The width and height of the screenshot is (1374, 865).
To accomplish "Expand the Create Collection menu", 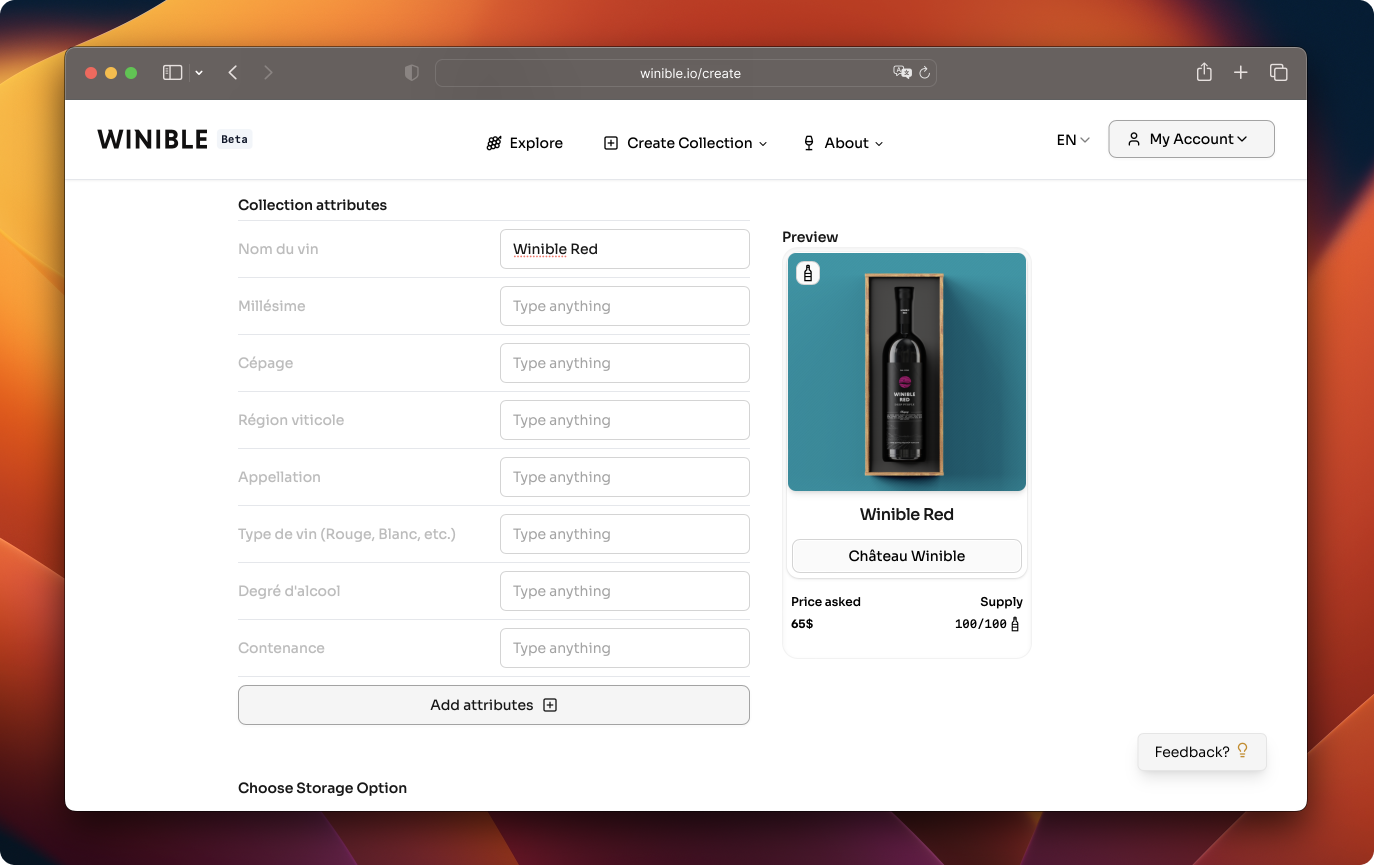I will [686, 143].
